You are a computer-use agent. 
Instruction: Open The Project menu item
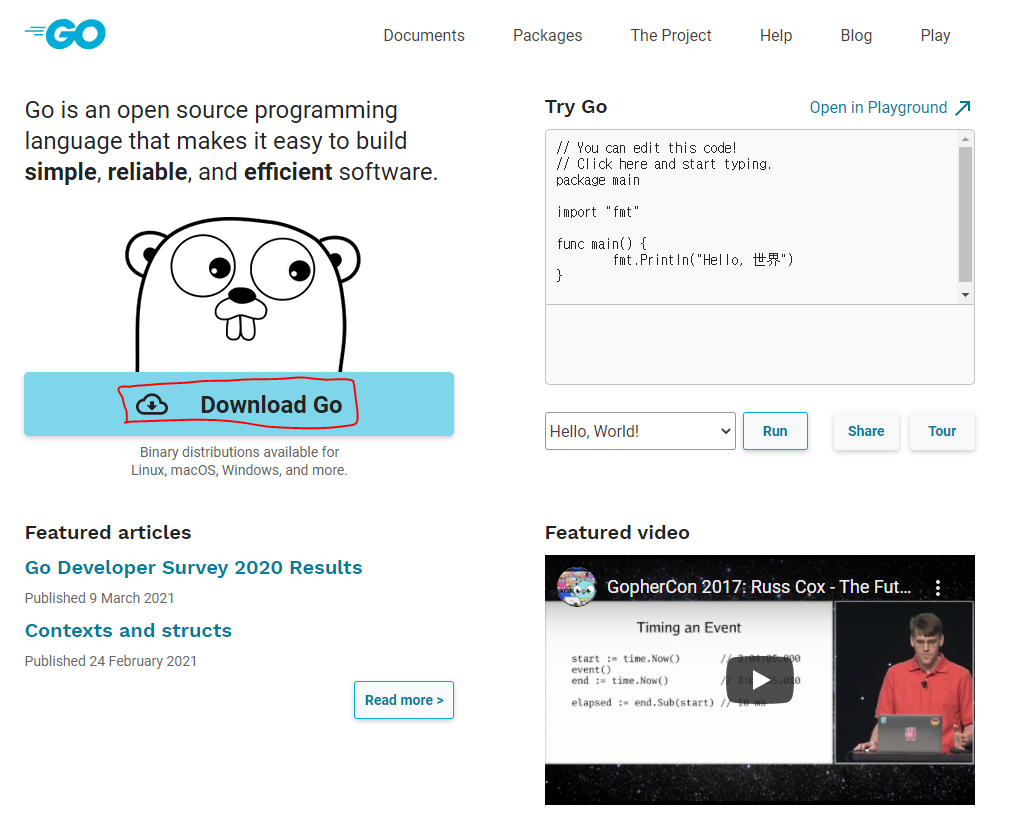click(x=671, y=35)
